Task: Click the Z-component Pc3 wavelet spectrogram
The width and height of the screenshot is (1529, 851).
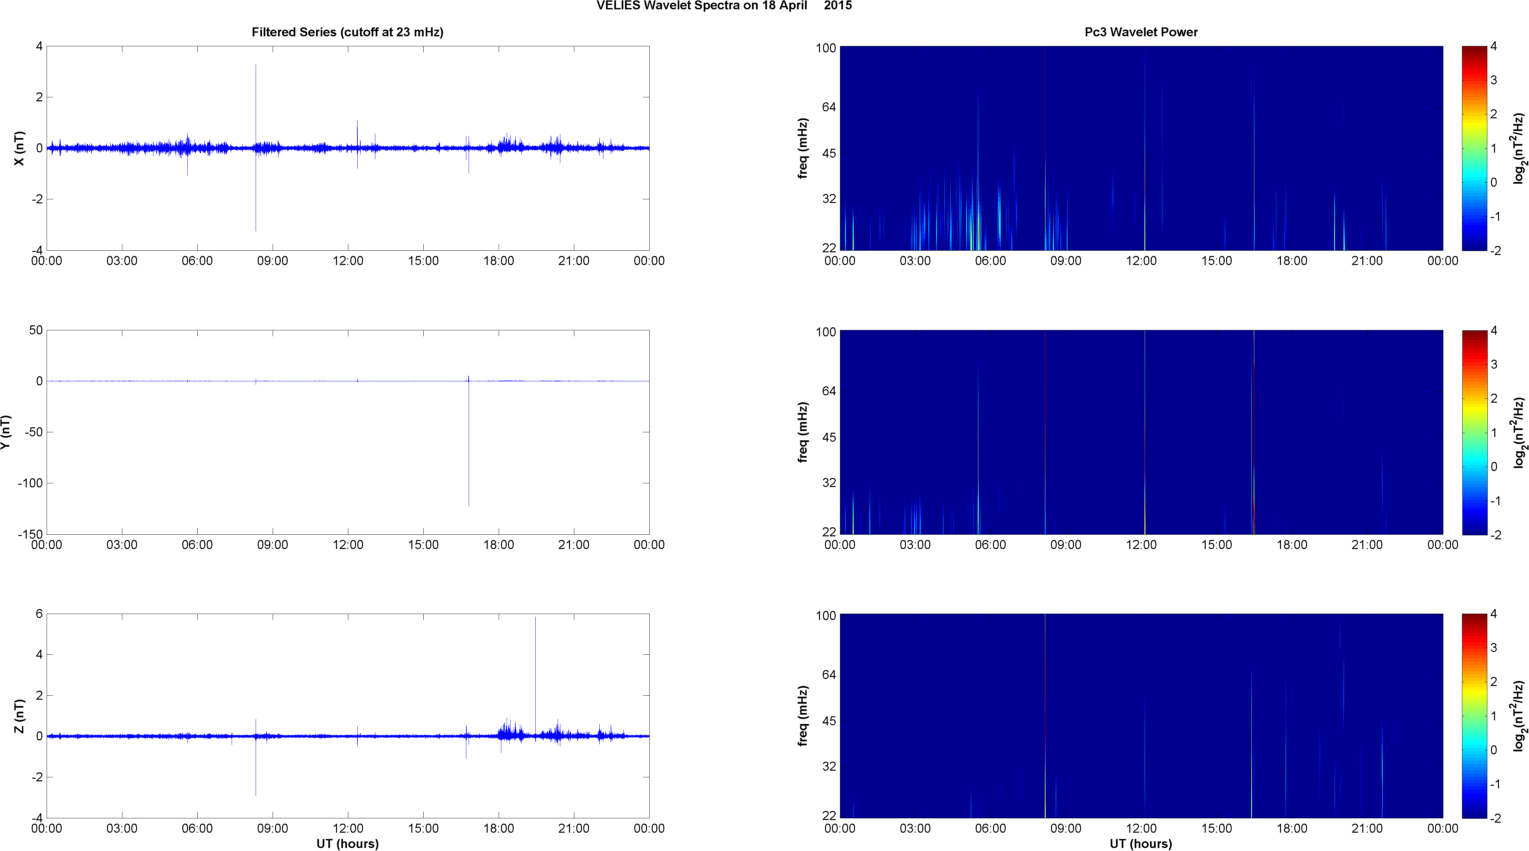Action: (1141, 716)
